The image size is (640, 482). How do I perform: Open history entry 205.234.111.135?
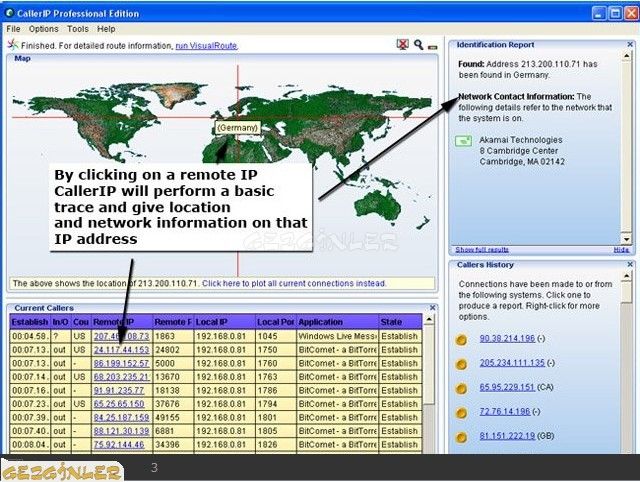[512, 362]
